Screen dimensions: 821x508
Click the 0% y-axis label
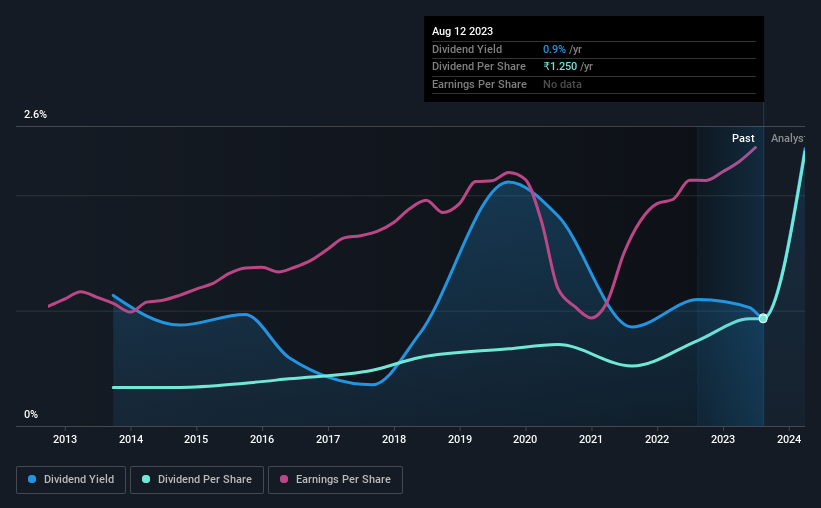pos(31,414)
